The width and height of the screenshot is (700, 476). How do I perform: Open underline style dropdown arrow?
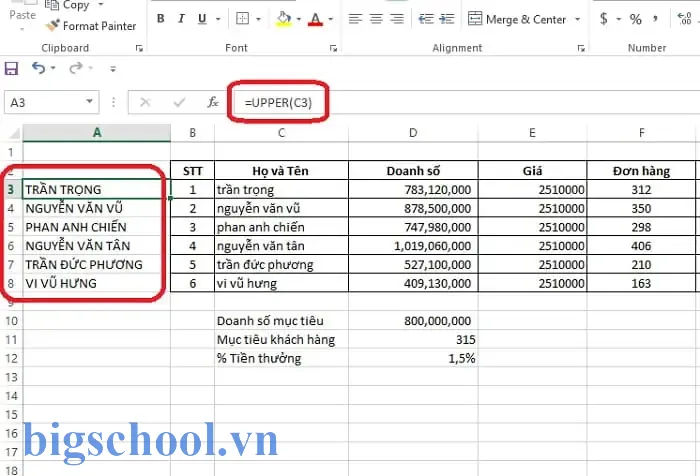pyautogui.click(x=218, y=19)
